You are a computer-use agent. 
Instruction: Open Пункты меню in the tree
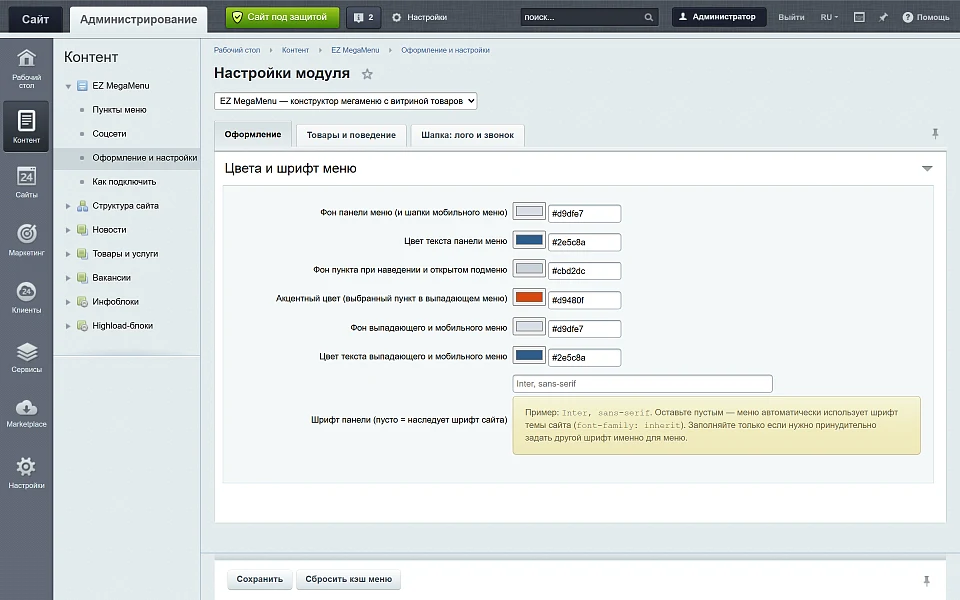[x=119, y=110]
